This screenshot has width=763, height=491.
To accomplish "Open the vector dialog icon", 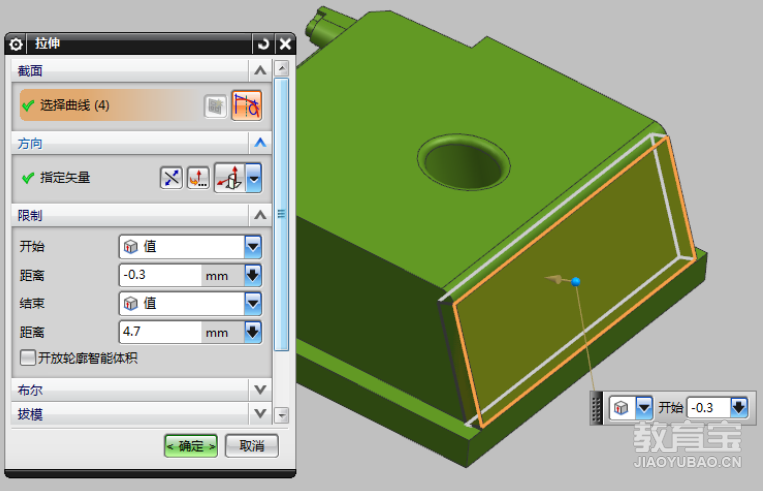I will (x=198, y=178).
